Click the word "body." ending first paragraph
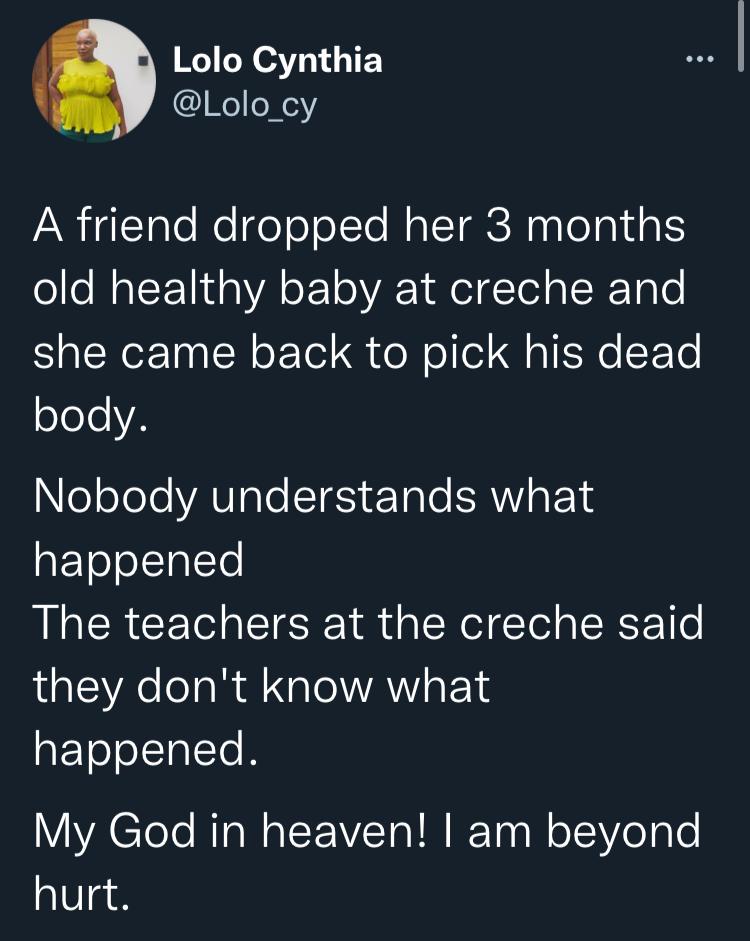The width and height of the screenshot is (750, 941). coord(92,417)
